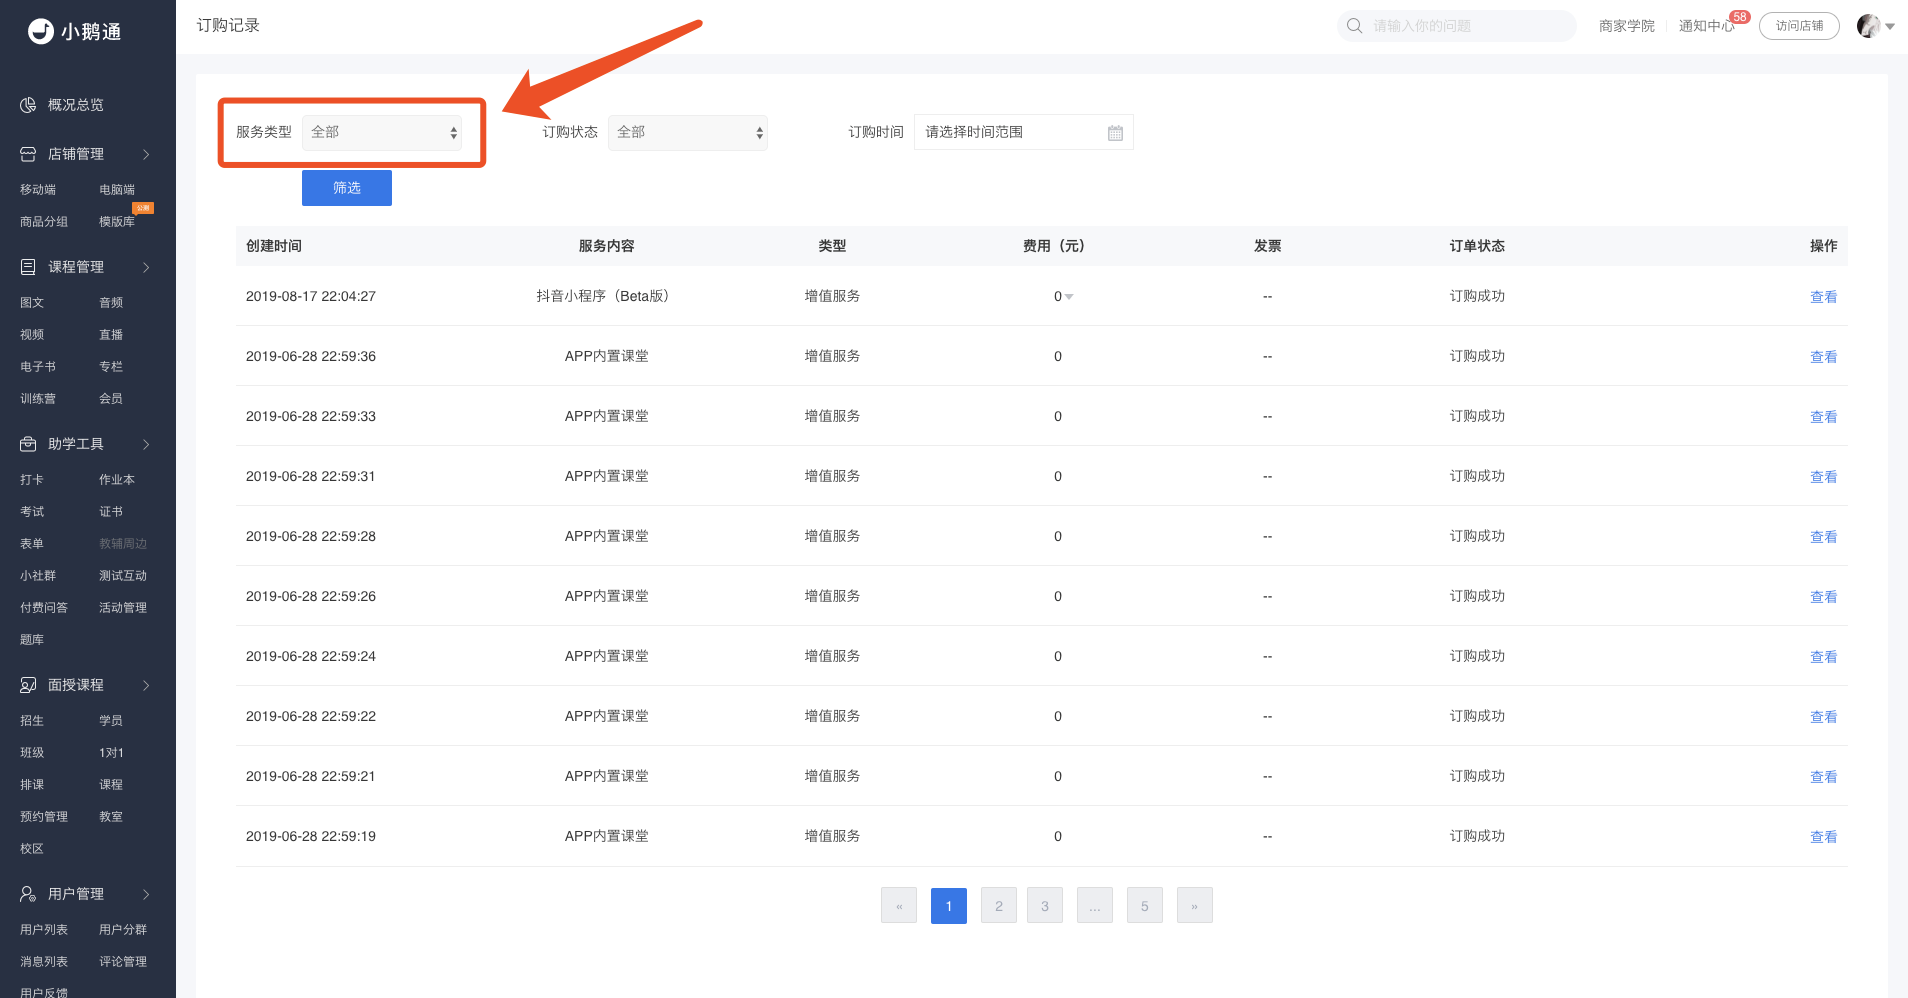Expand the user avatar menu arrow
The image size is (1908, 998).
[x=1890, y=27]
